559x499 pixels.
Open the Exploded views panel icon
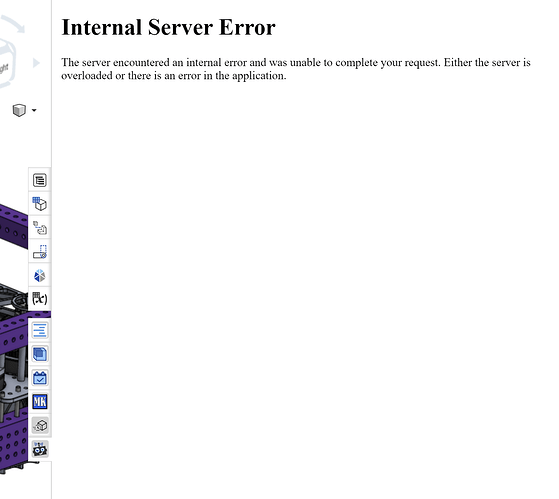coord(40,228)
